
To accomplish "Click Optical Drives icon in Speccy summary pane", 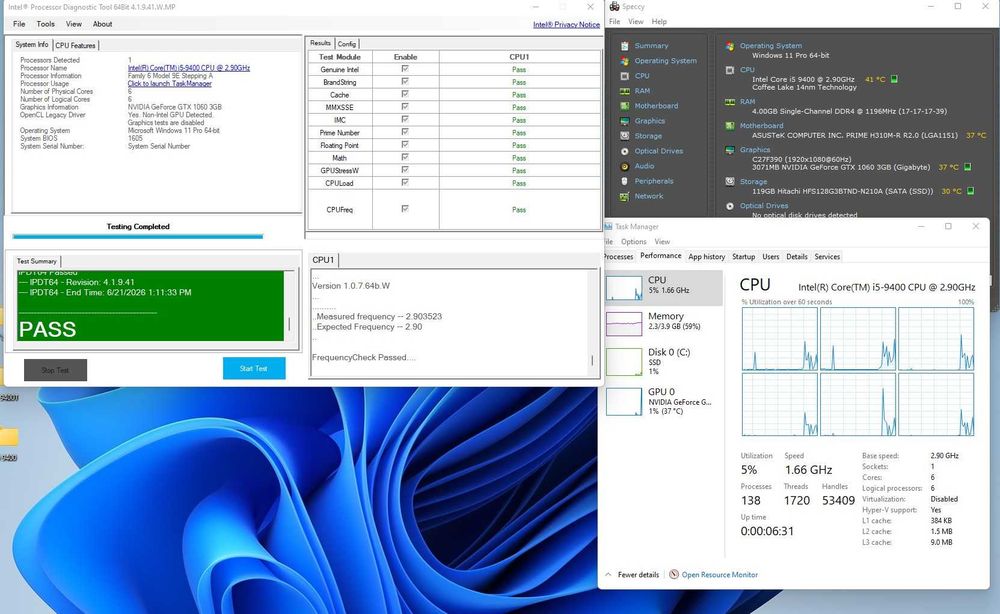I will [730, 206].
